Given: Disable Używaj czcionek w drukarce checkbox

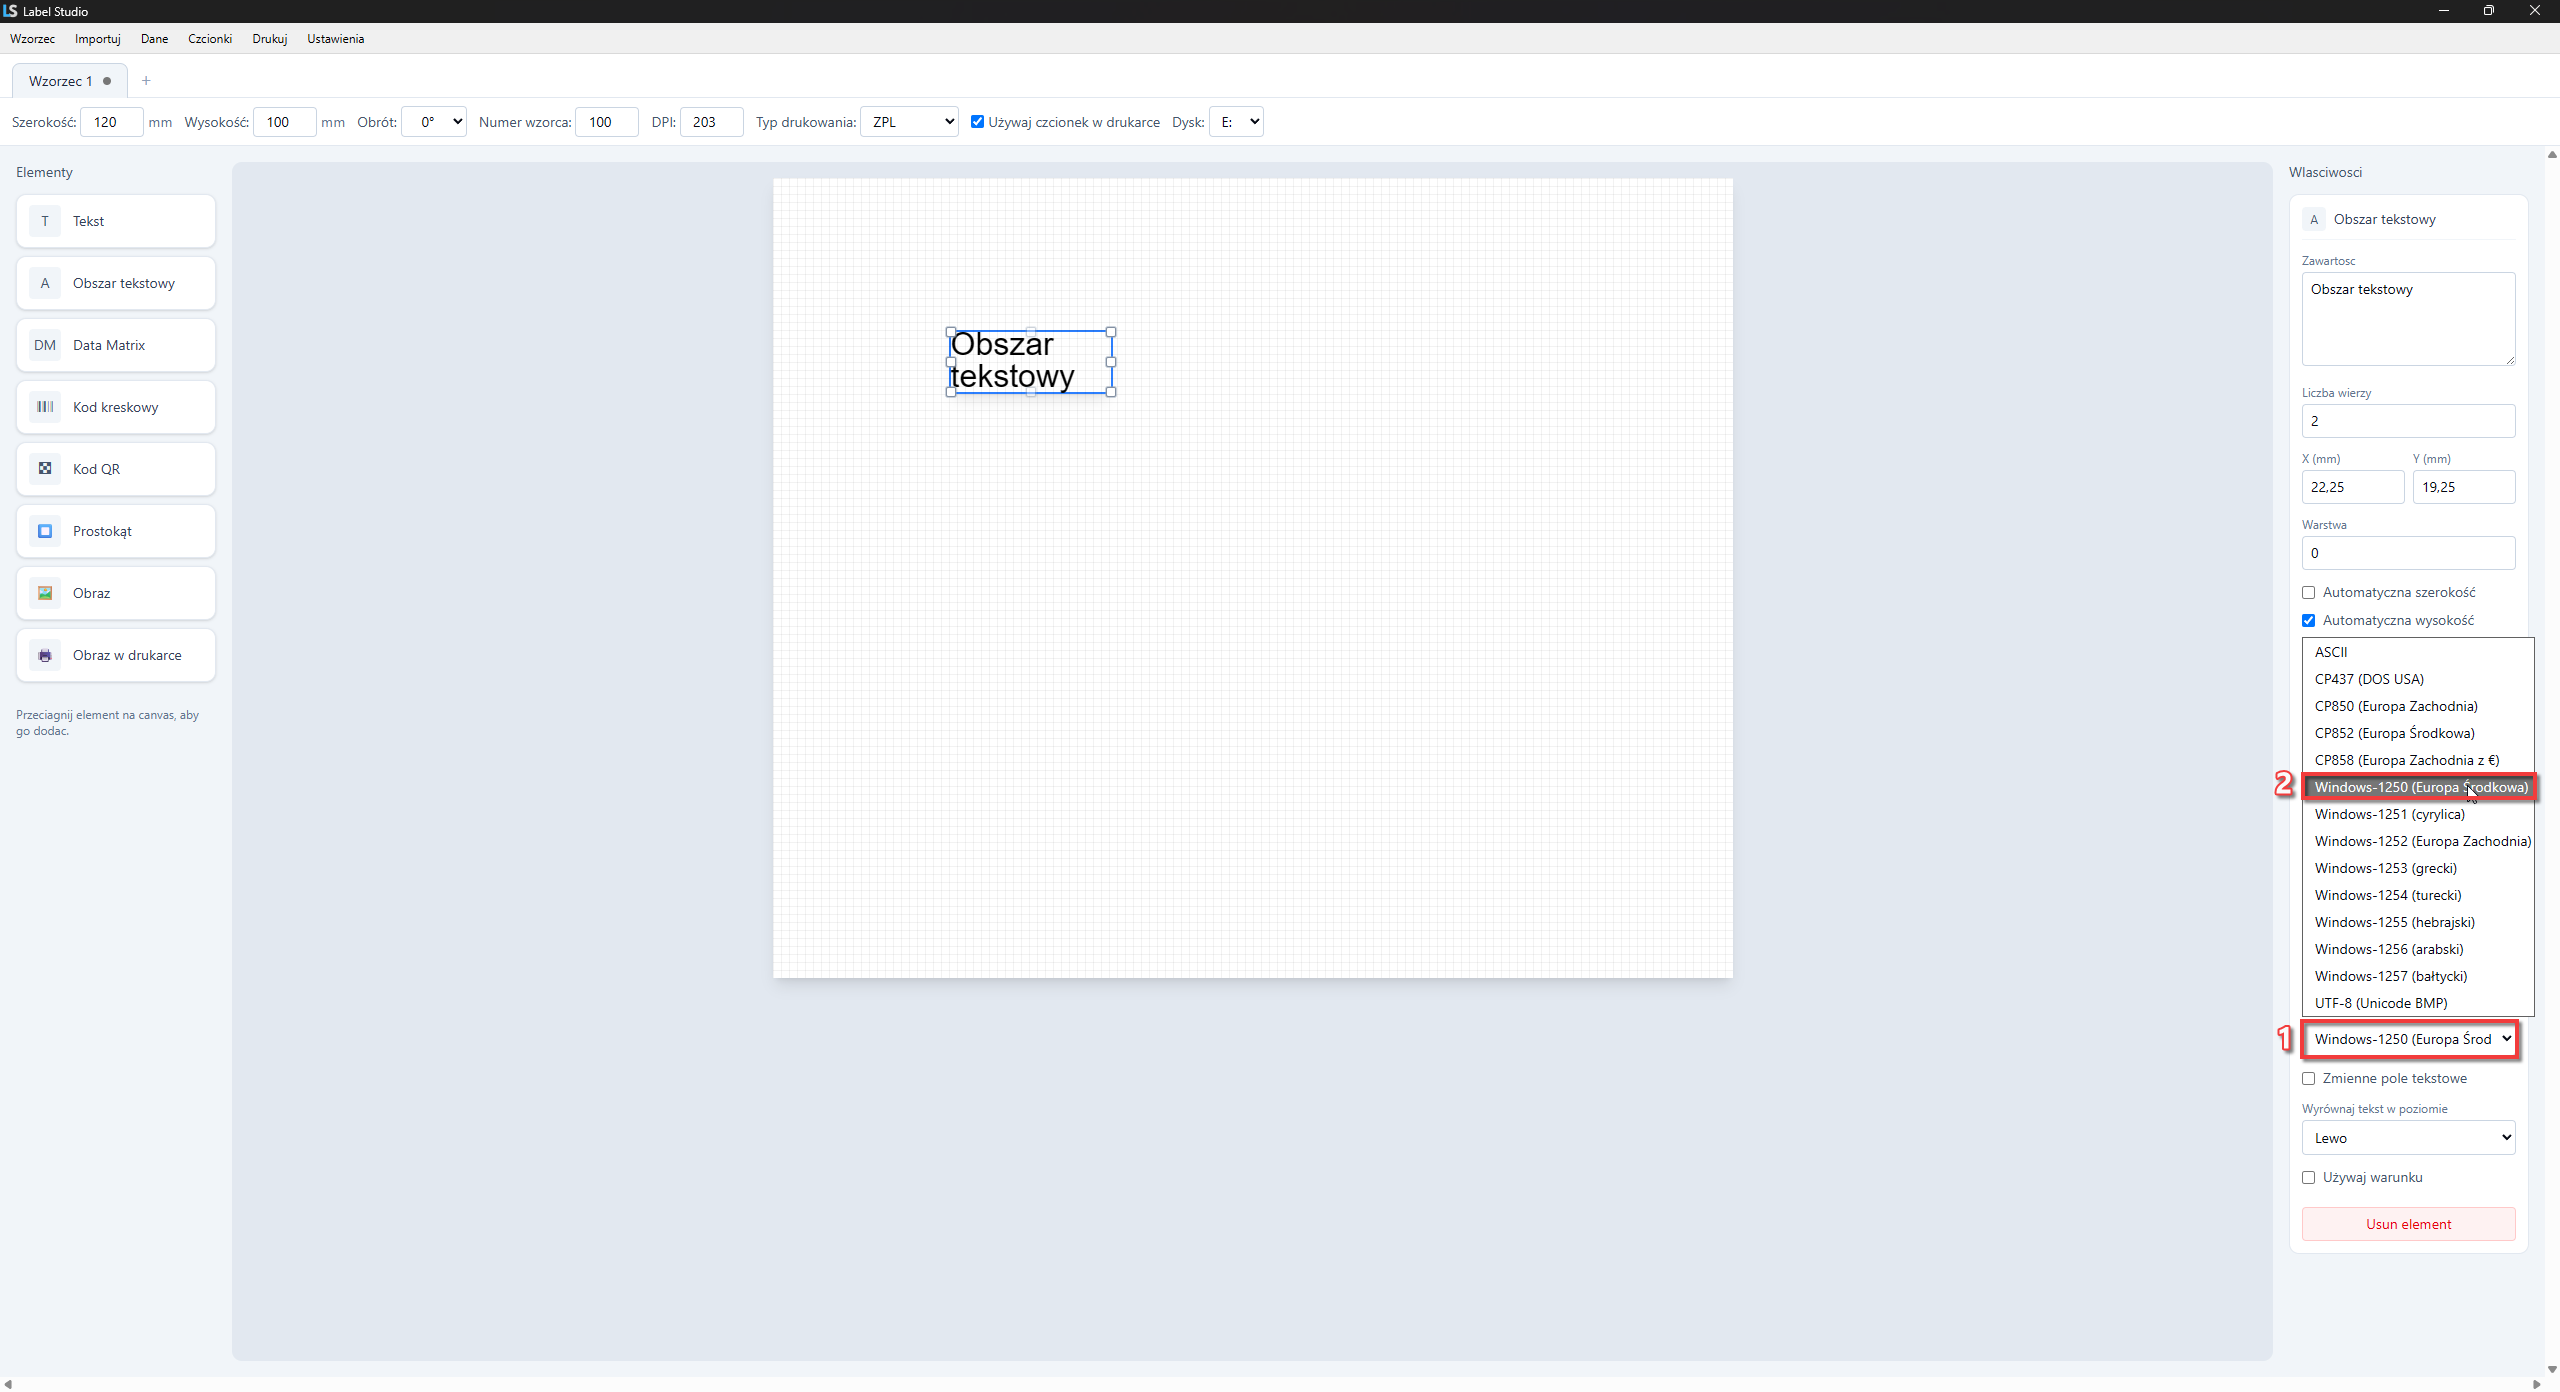Looking at the screenshot, I should point(978,122).
